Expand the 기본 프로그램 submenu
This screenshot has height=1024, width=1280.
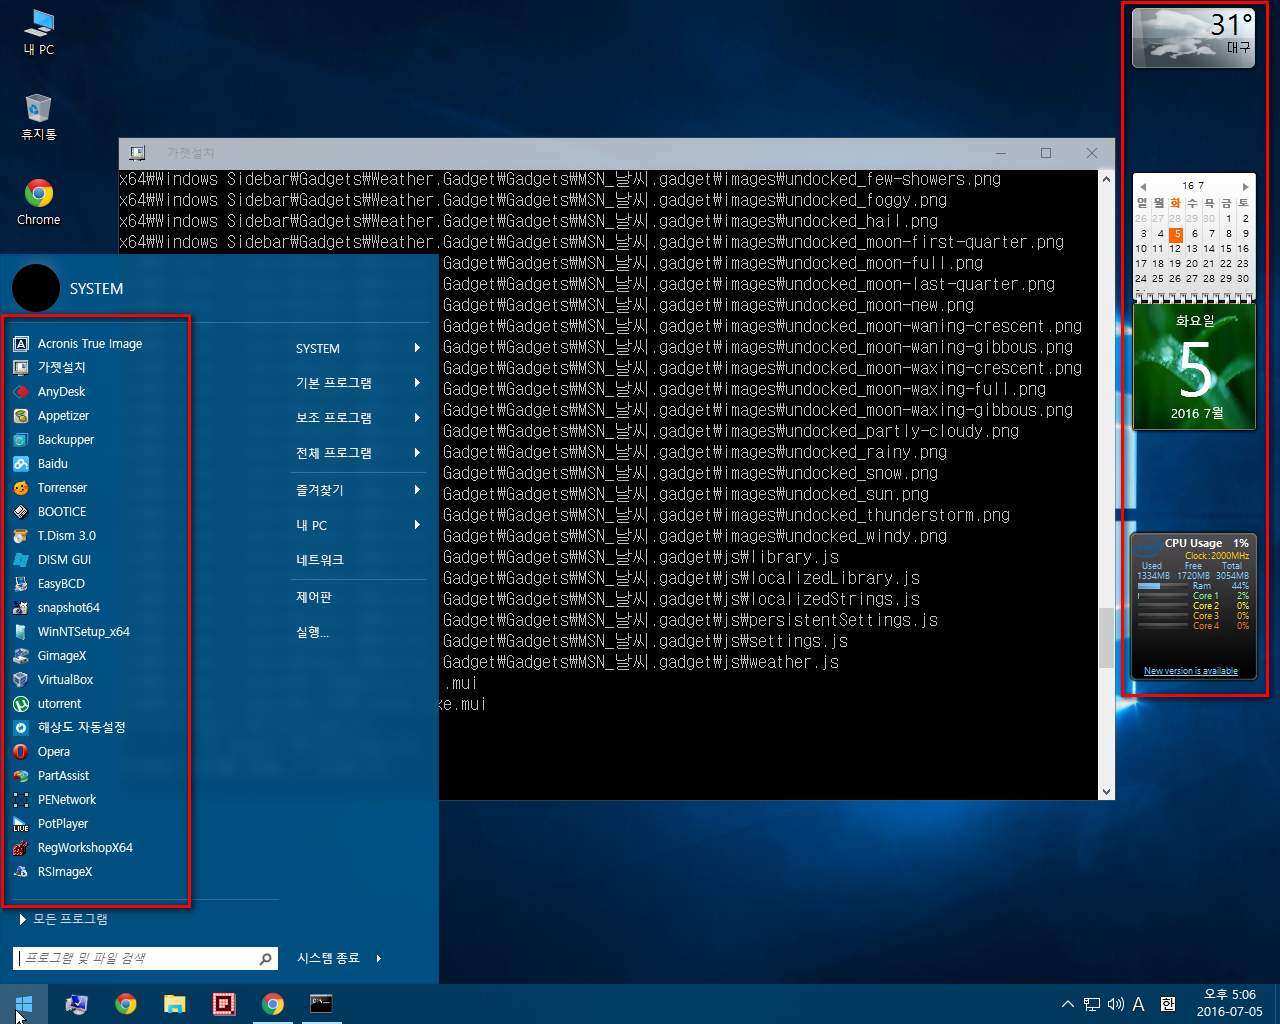357,383
